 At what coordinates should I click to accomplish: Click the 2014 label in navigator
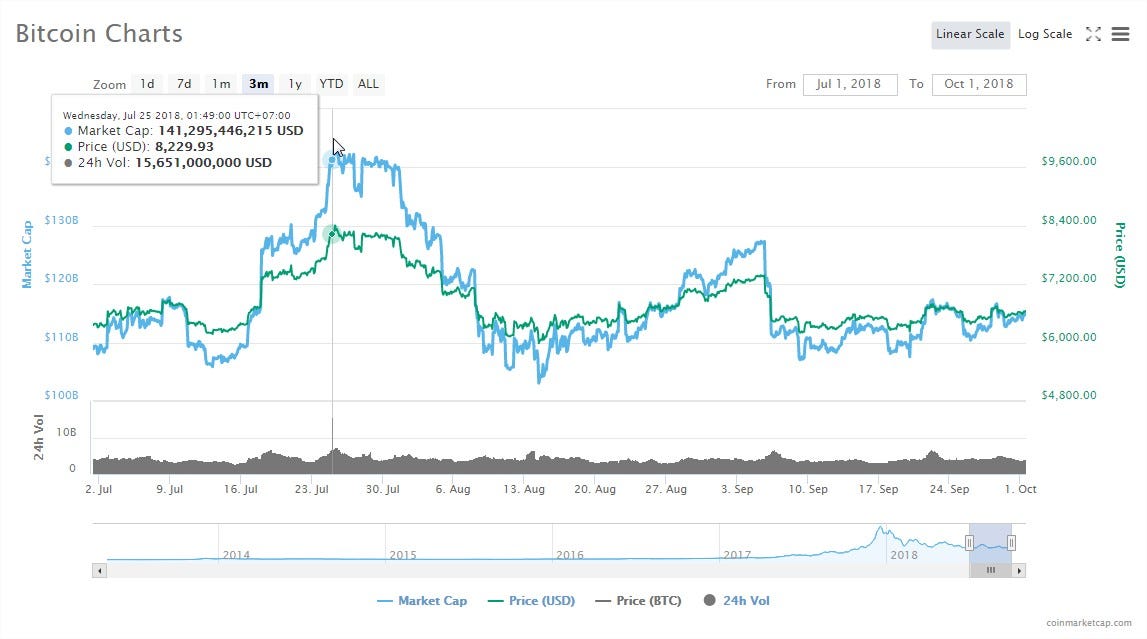236,555
